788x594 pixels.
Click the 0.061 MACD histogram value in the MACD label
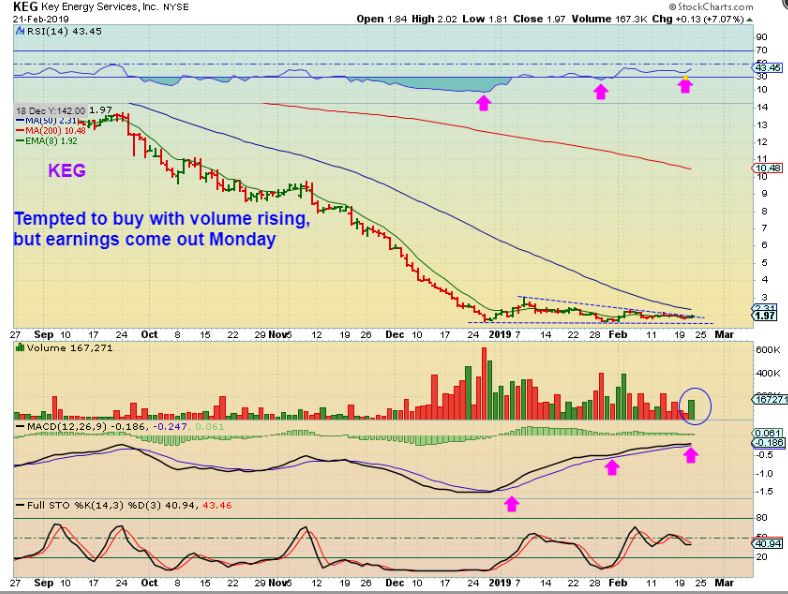[209, 427]
